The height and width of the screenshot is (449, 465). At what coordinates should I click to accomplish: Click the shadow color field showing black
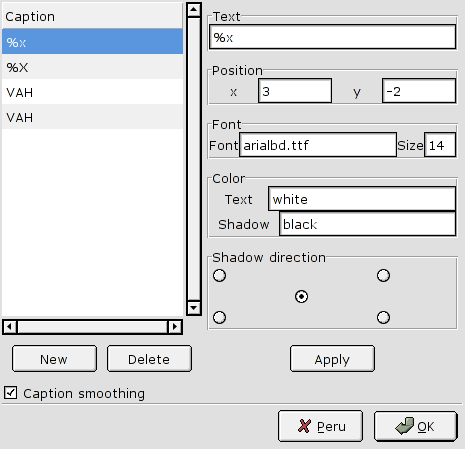(x=367, y=224)
